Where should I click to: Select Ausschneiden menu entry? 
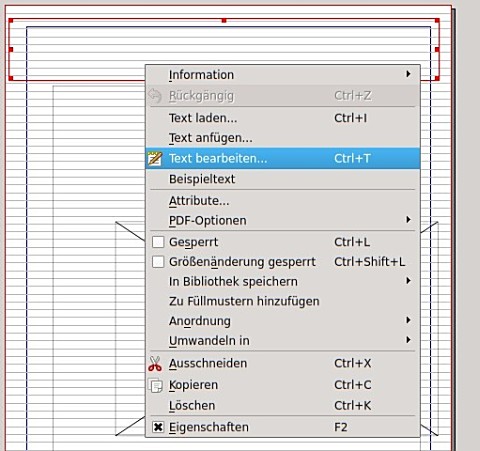pyautogui.click(x=283, y=363)
